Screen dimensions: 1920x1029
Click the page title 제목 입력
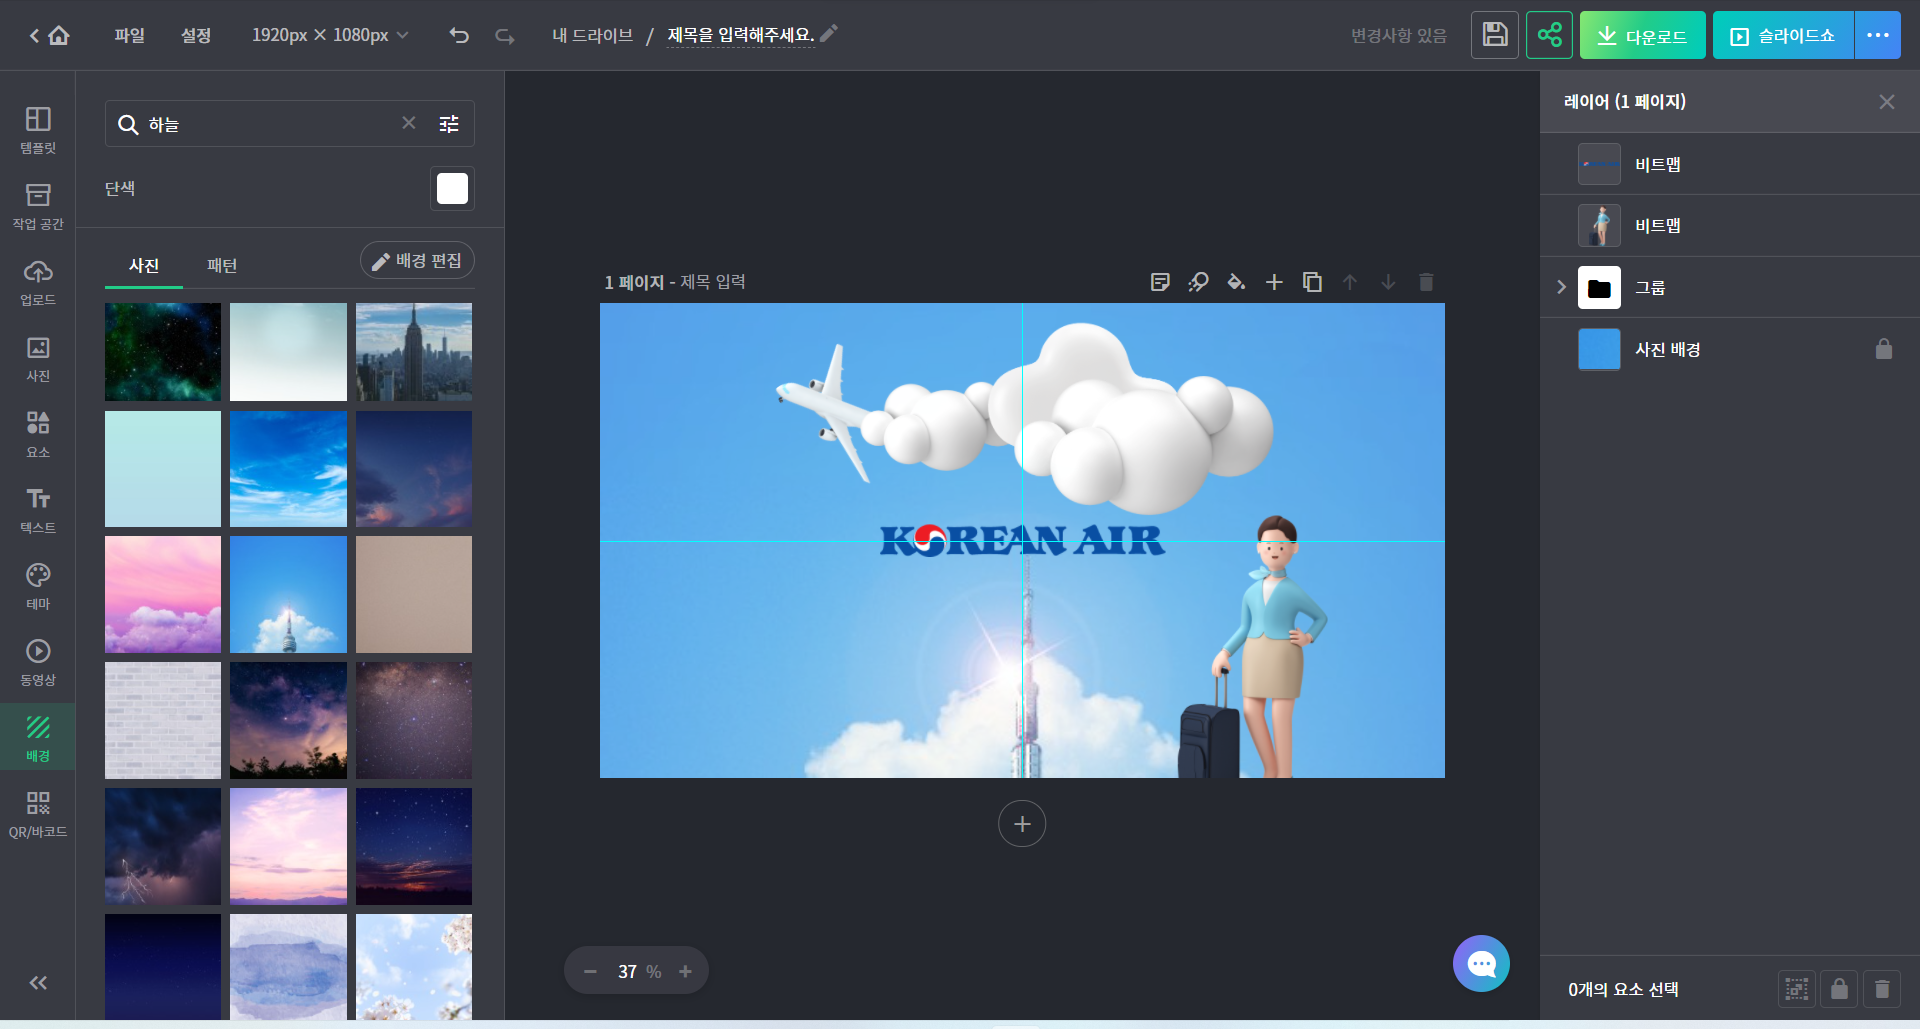pyautogui.click(x=713, y=282)
